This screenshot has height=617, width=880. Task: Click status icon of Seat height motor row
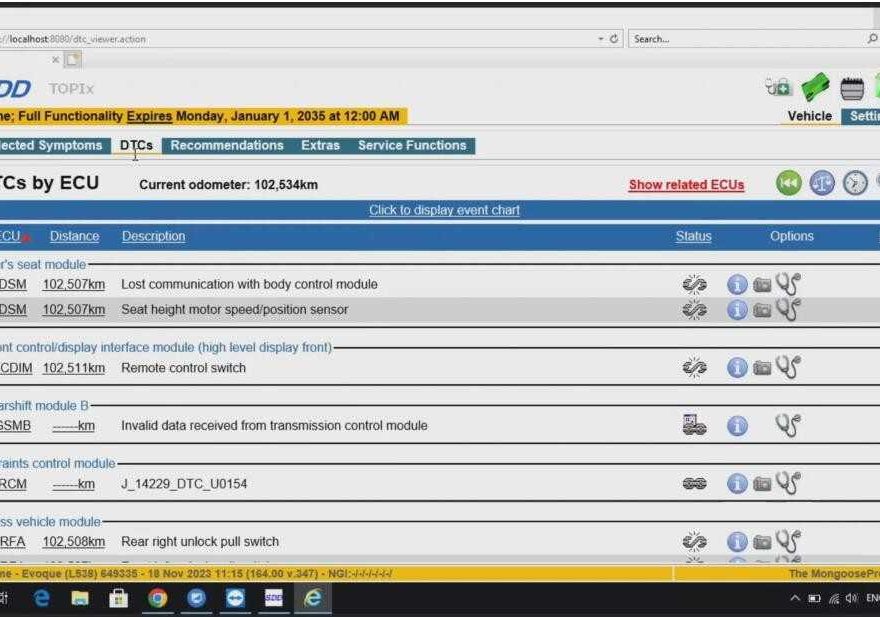pos(694,309)
